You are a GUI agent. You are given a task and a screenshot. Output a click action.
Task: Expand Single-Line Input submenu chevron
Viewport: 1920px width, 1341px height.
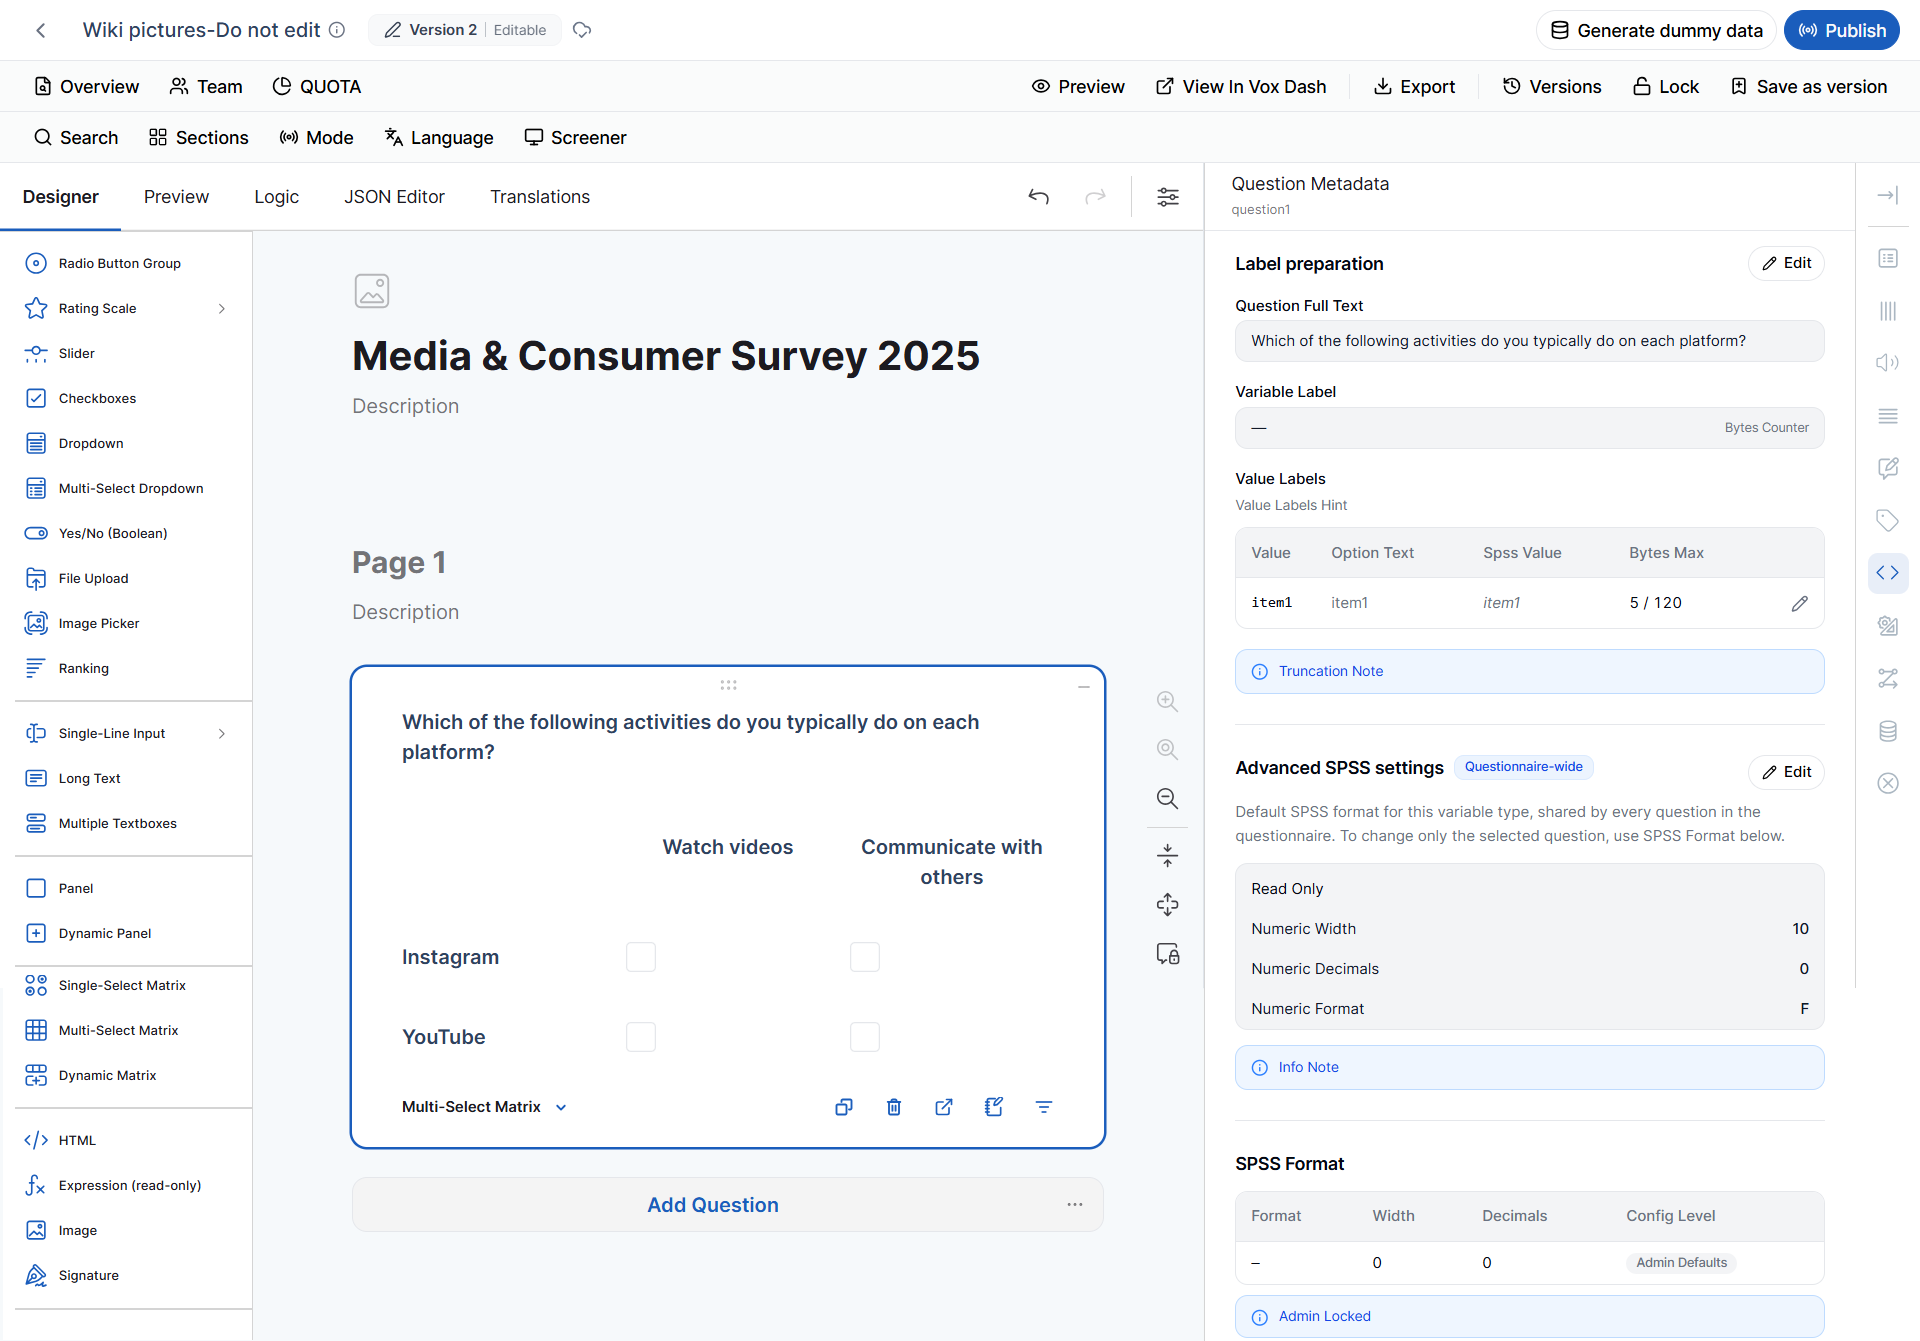click(222, 733)
